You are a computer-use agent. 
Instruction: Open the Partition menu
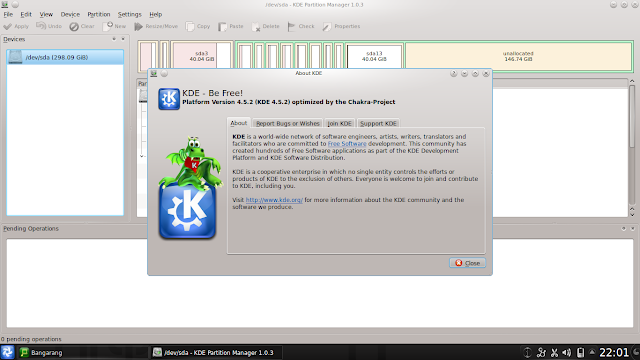(99, 14)
